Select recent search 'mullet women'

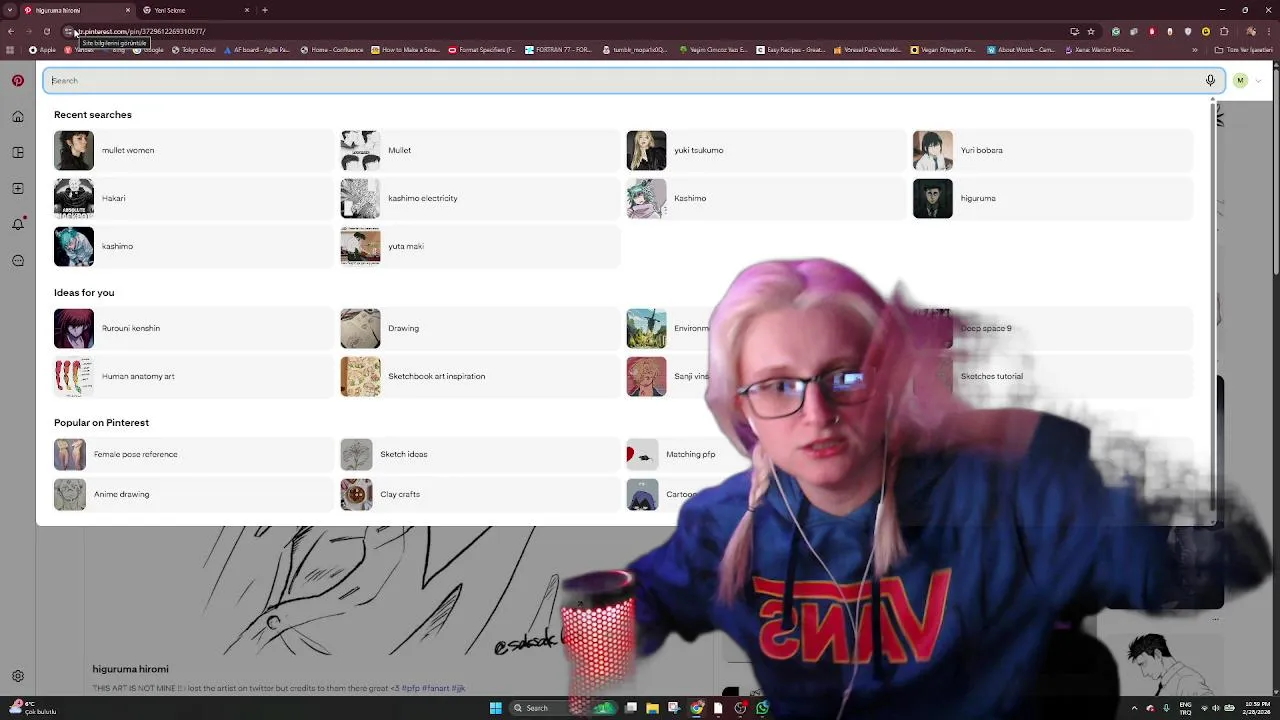point(194,150)
